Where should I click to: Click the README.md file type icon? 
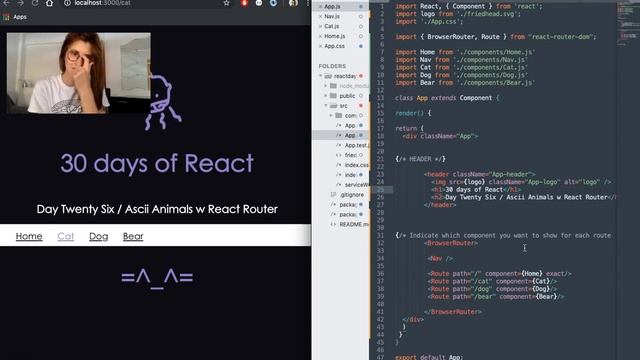pos(333,224)
